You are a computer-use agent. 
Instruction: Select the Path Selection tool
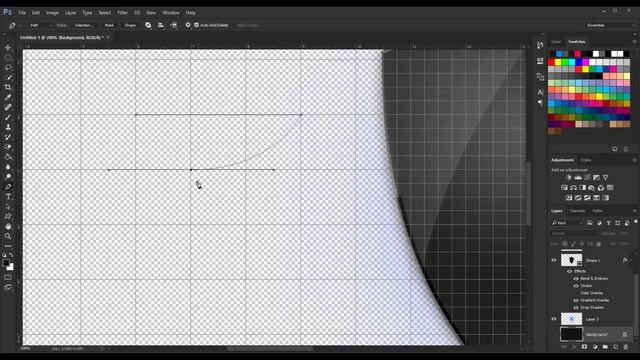tap(8, 207)
